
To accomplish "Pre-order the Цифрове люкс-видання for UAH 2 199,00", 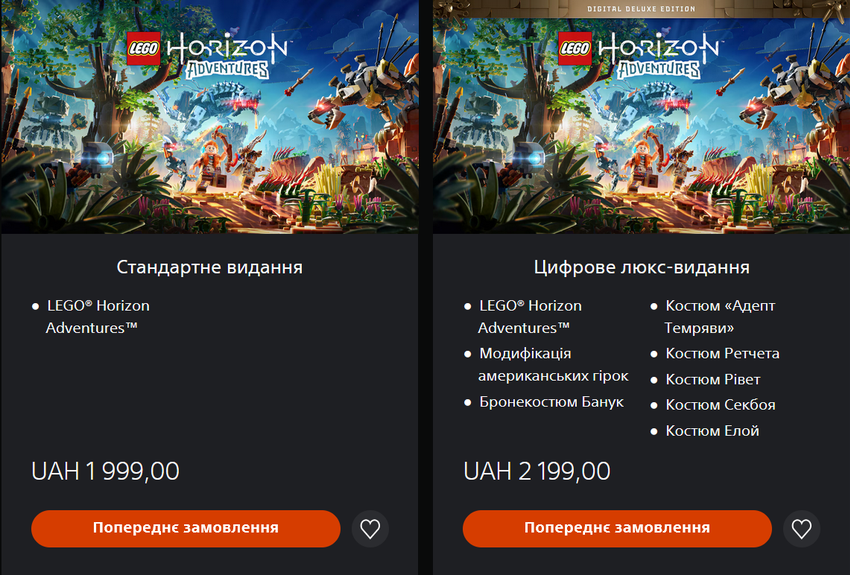I will point(617,528).
